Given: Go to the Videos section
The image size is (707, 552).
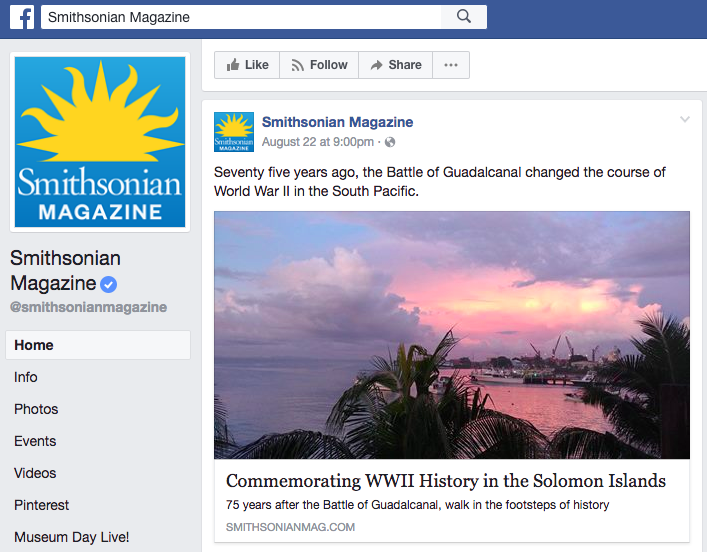Looking at the screenshot, I should click(35, 473).
